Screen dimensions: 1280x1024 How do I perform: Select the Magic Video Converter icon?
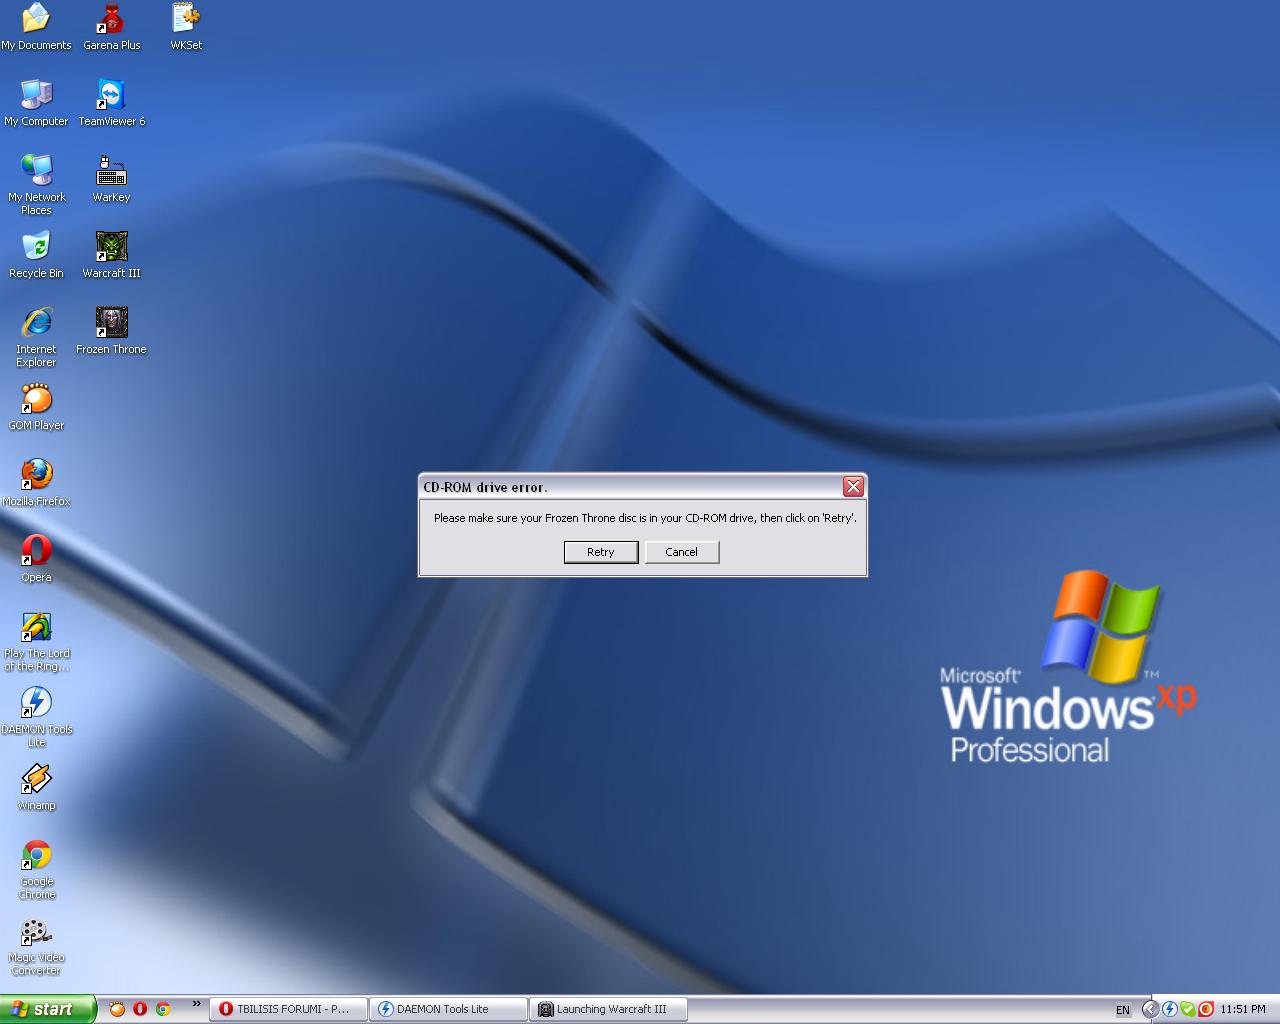tap(36, 933)
